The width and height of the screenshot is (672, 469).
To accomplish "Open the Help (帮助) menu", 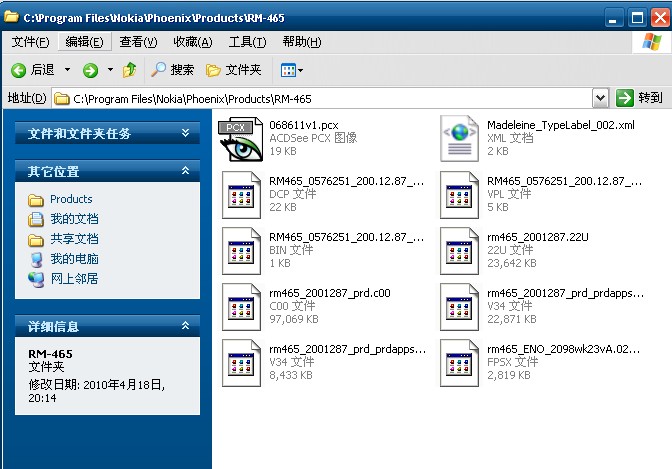I will [302, 42].
